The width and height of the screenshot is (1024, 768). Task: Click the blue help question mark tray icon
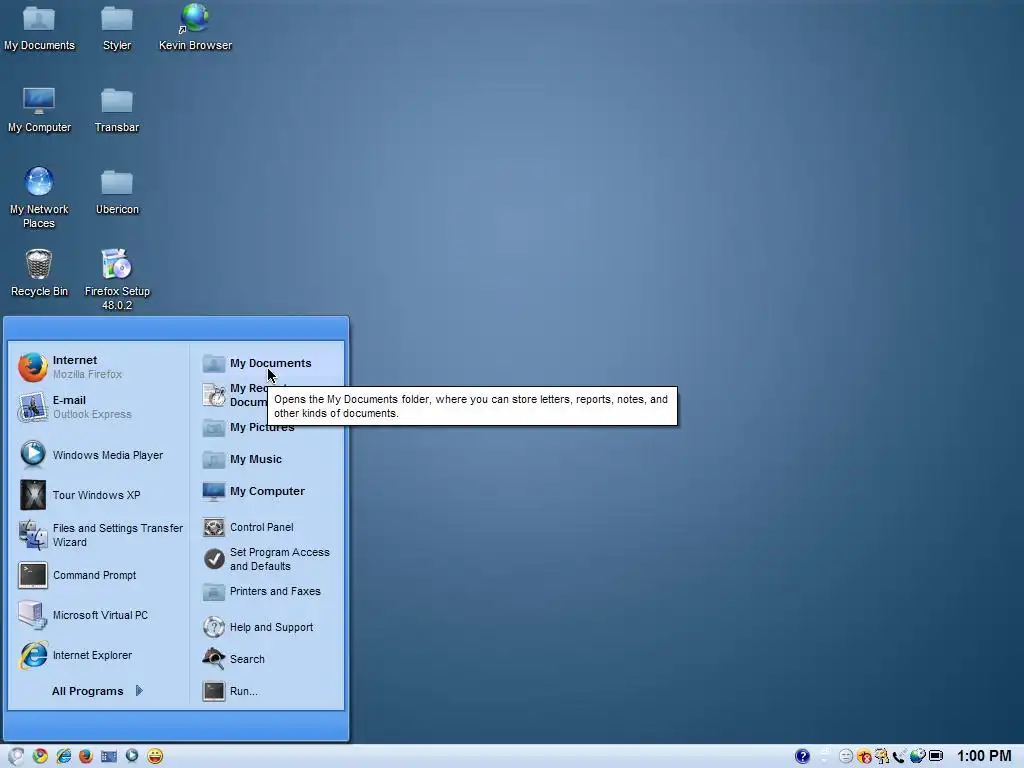tap(802, 756)
